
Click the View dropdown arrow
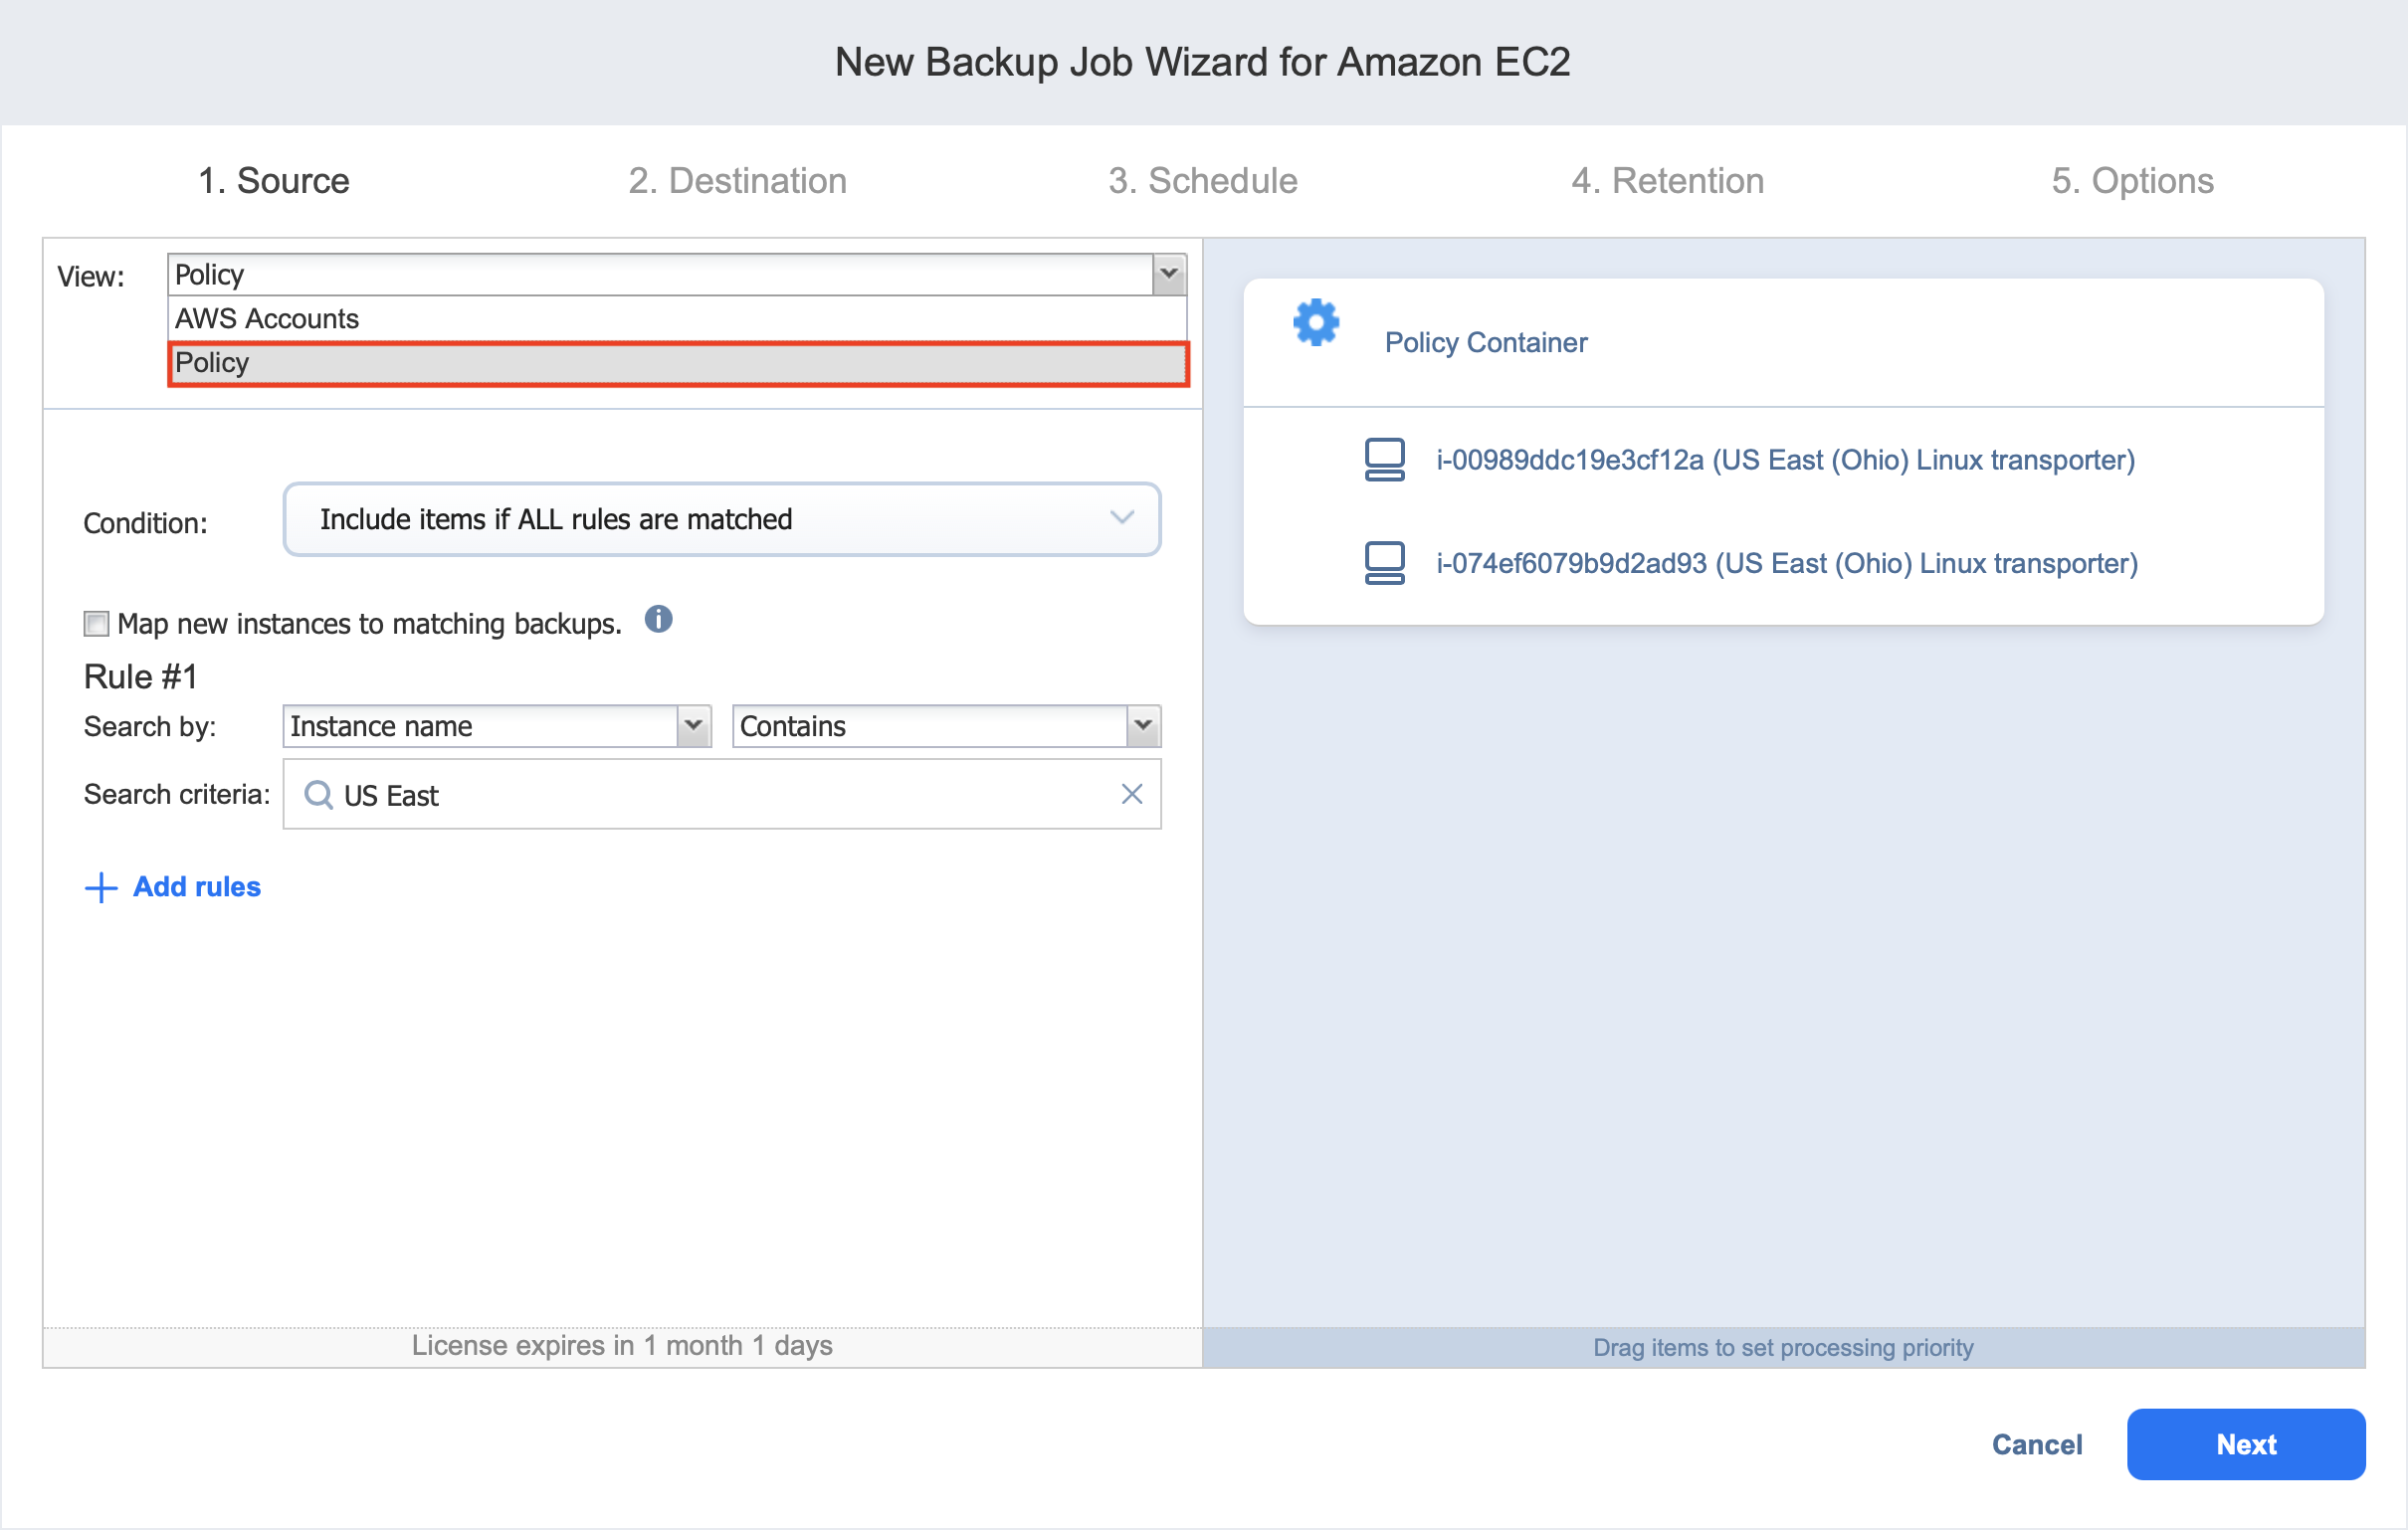[1168, 274]
